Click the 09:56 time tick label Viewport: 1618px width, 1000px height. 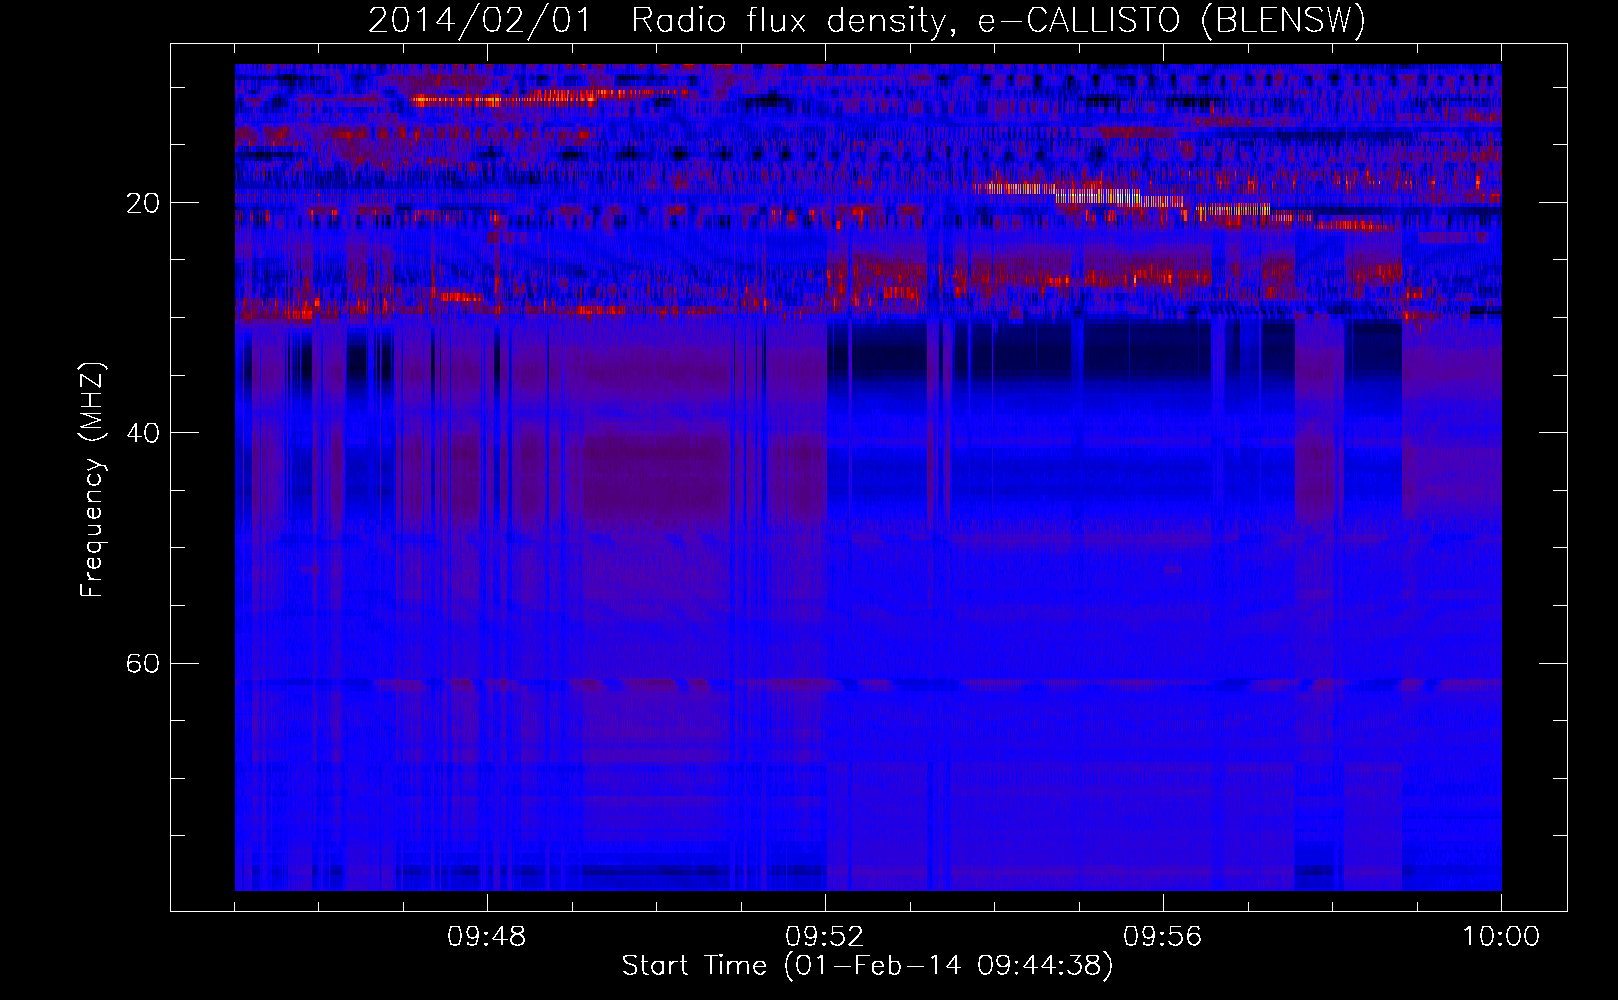point(1163,937)
